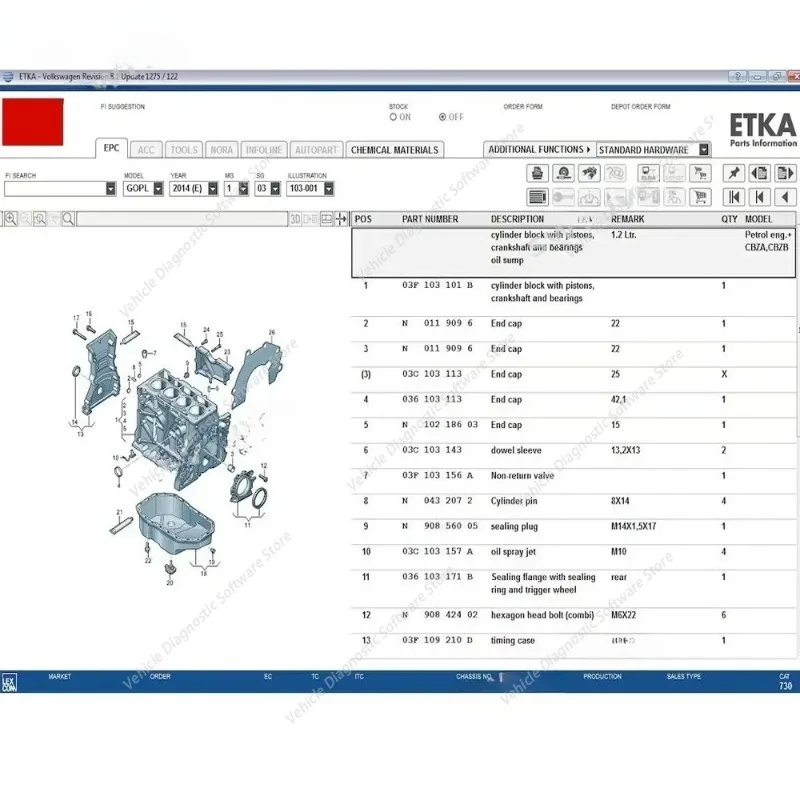Click the help button in title bar
The width and height of the screenshot is (800, 800).
pyautogui.click(x=737, y=77)
